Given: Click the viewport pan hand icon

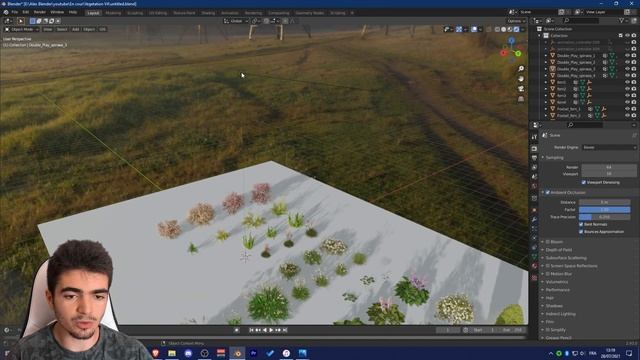Looking at the screenshot, I should tap(521, 79).
